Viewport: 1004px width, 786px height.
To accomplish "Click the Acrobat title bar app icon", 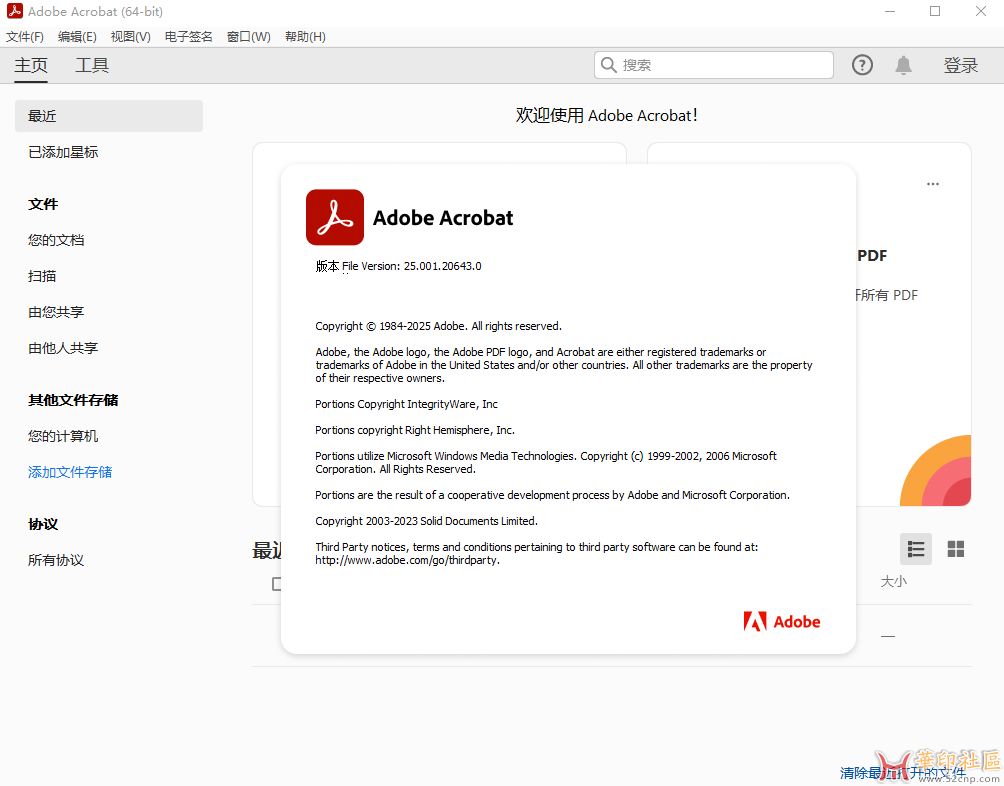I will pyautogui.click(x=15, y=11).
